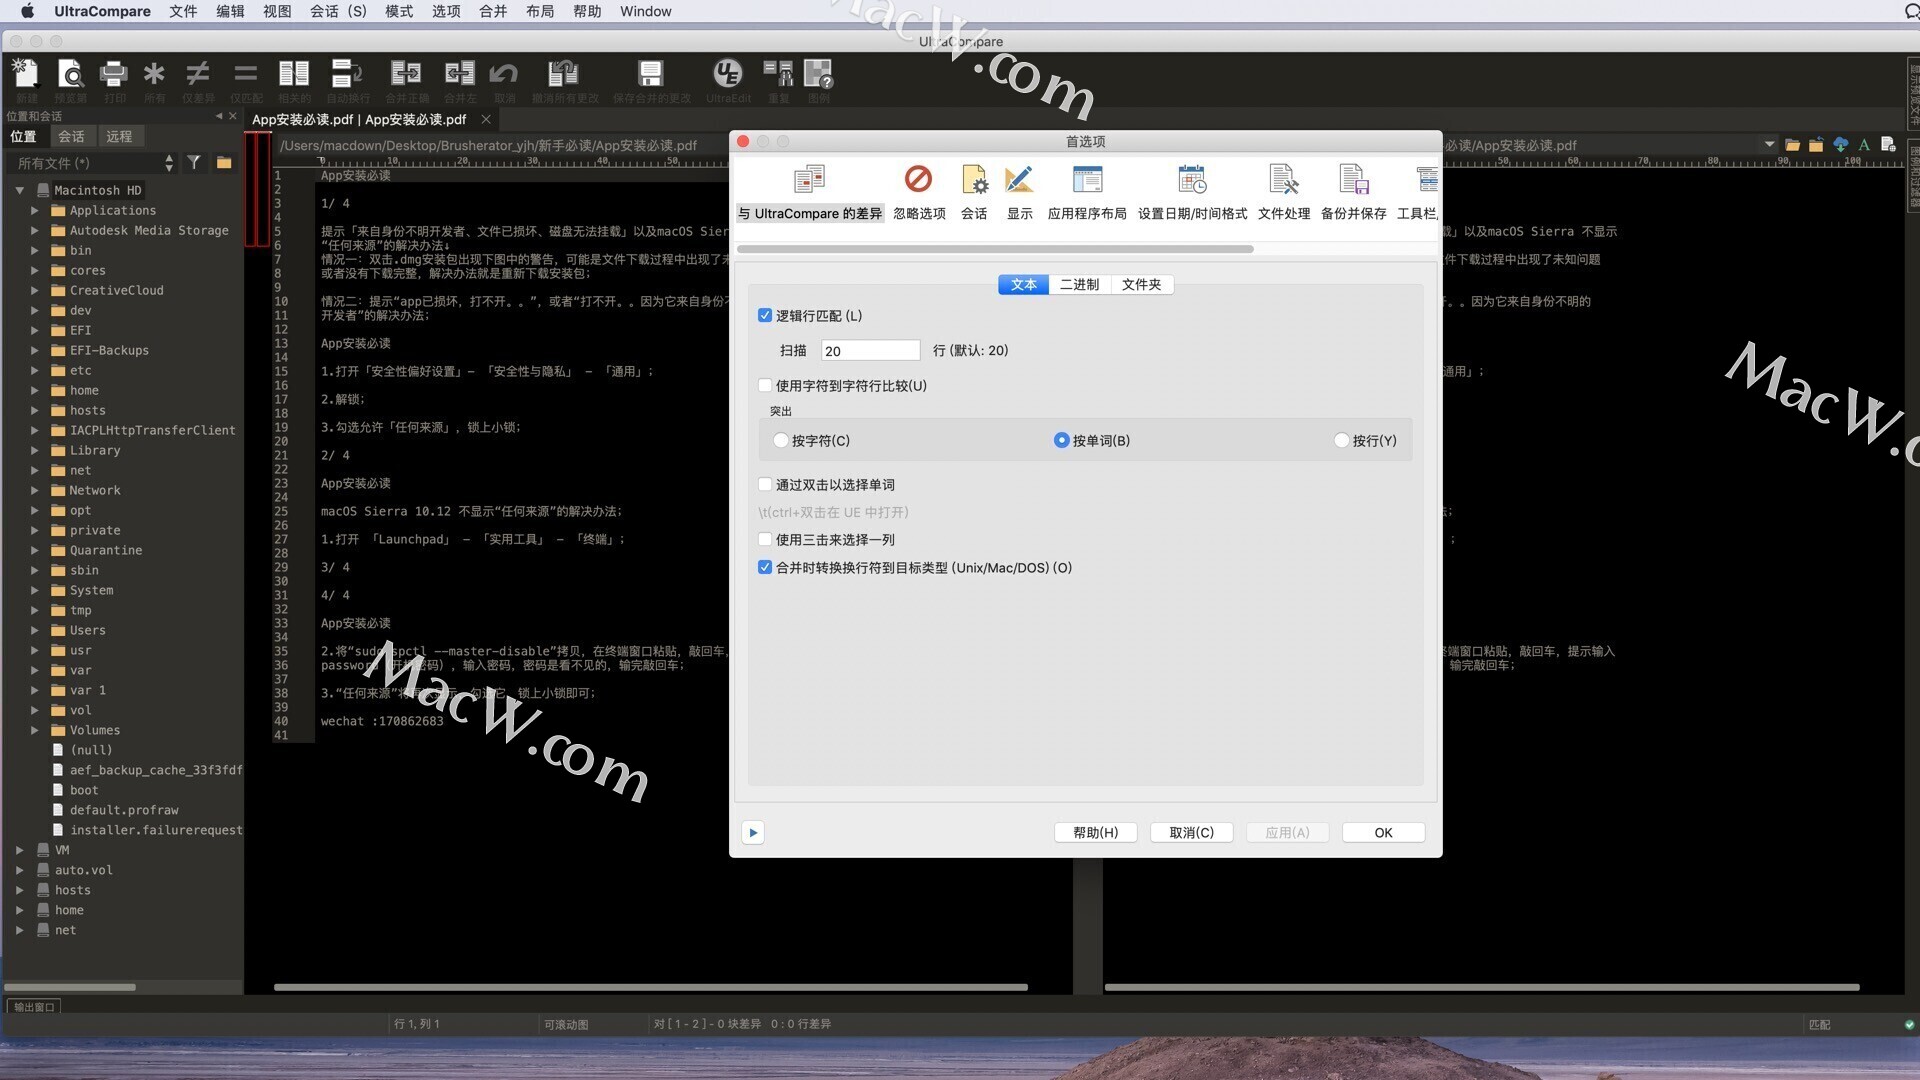Switch to 会话 tab in location panel
This screenshot has height=1080, width=1920.
pyautogui.click(x=71, y=137)
